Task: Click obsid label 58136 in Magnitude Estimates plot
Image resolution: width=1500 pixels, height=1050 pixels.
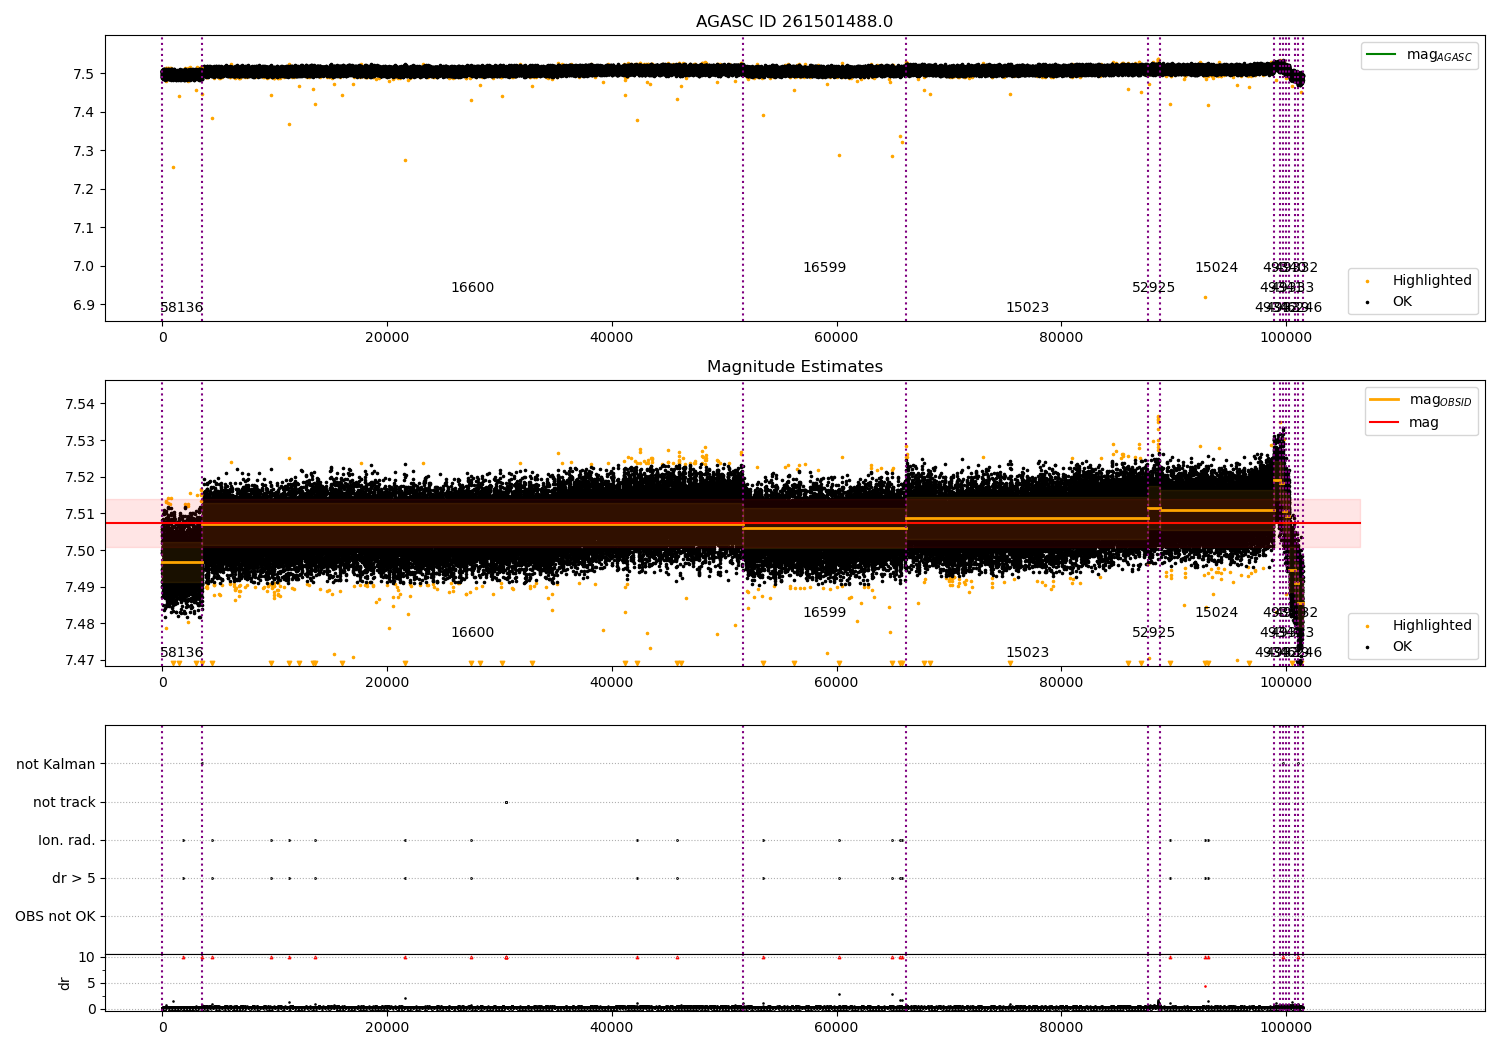Action: tap(182, 653)
